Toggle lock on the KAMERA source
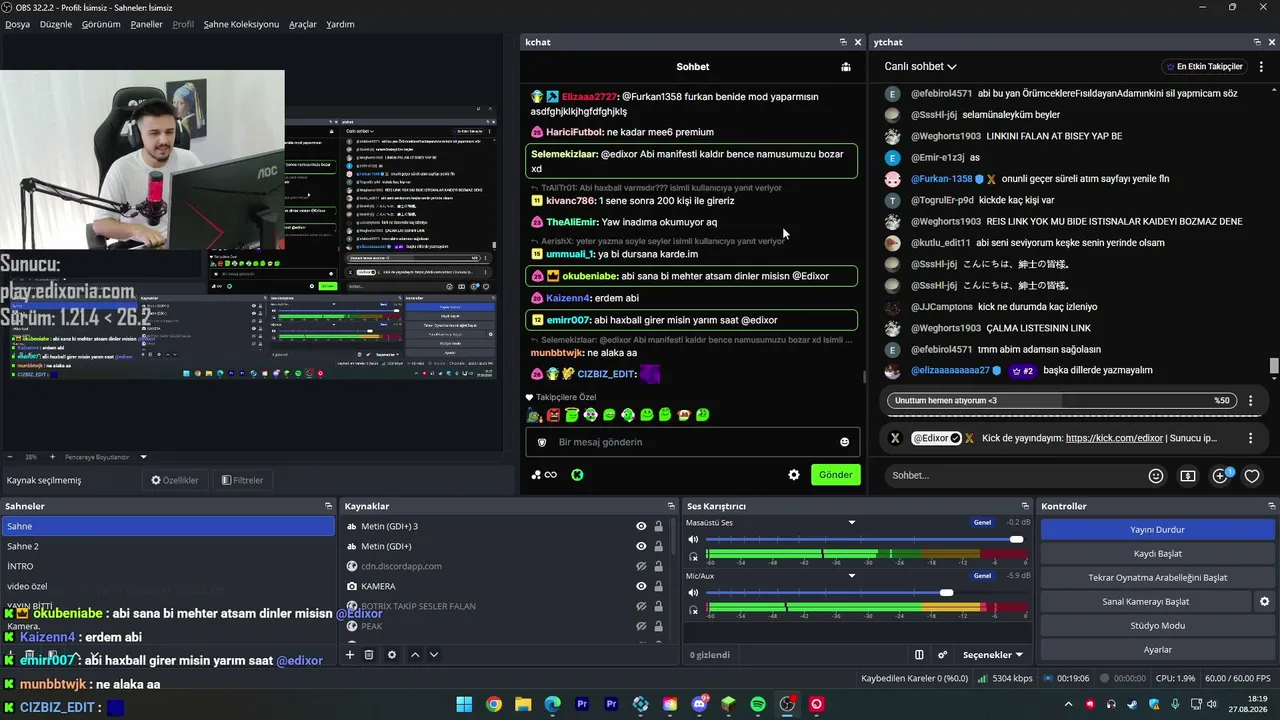 (658, 586)
